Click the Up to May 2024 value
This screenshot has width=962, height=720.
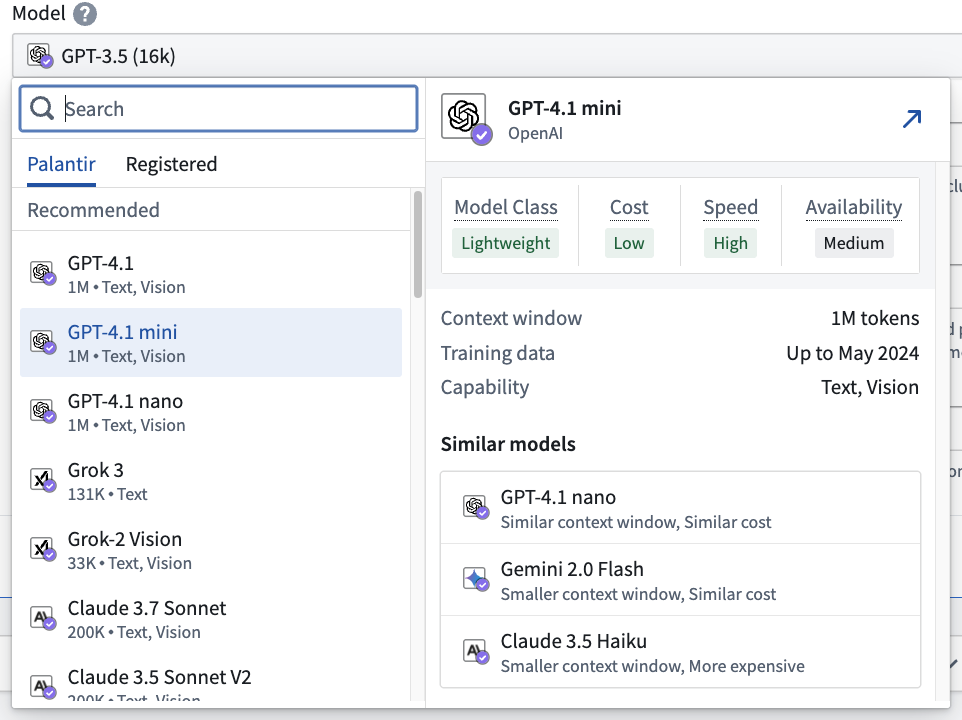tap(853, 353)
